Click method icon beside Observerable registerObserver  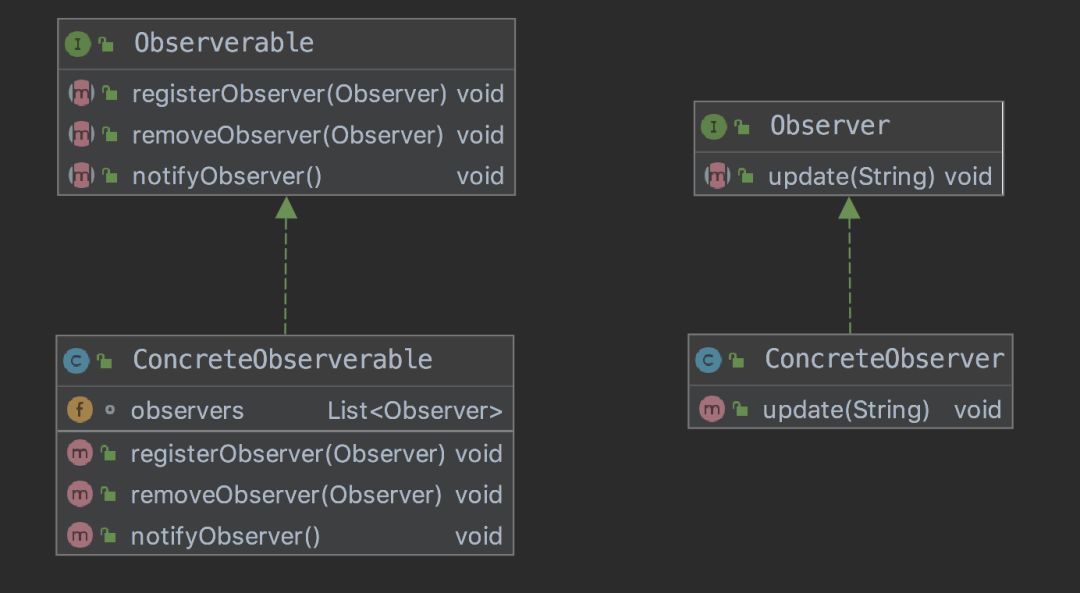pos(81,93)
